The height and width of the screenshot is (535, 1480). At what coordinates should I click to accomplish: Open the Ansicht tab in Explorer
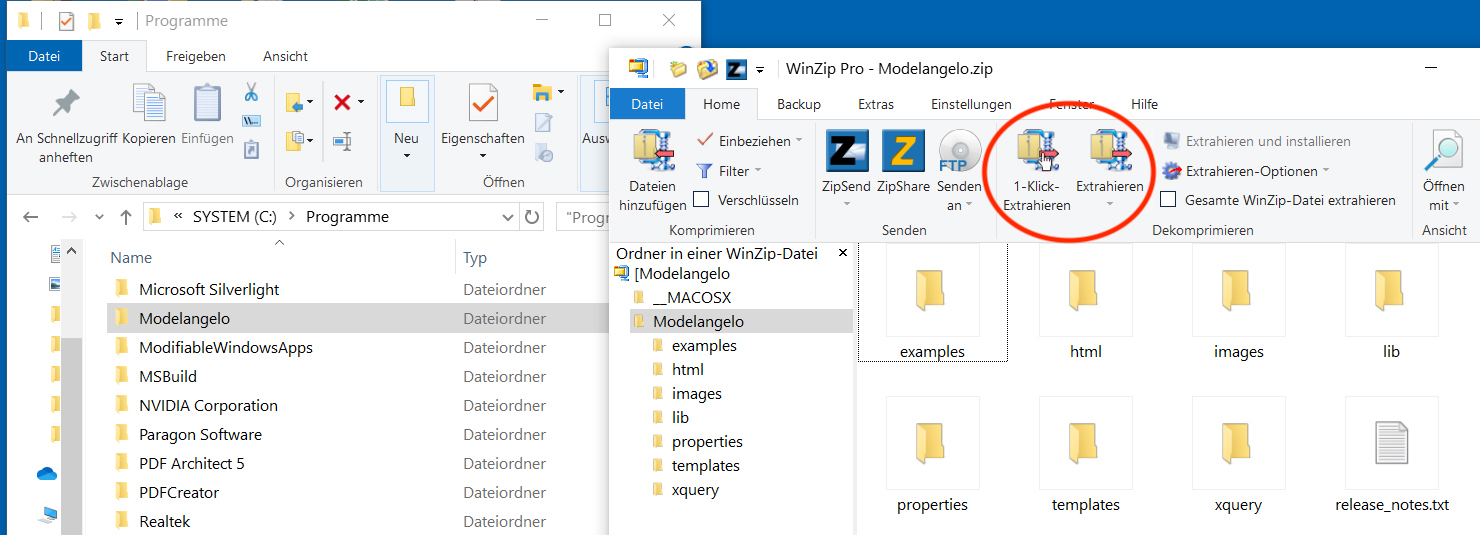(x=285, y=56)
